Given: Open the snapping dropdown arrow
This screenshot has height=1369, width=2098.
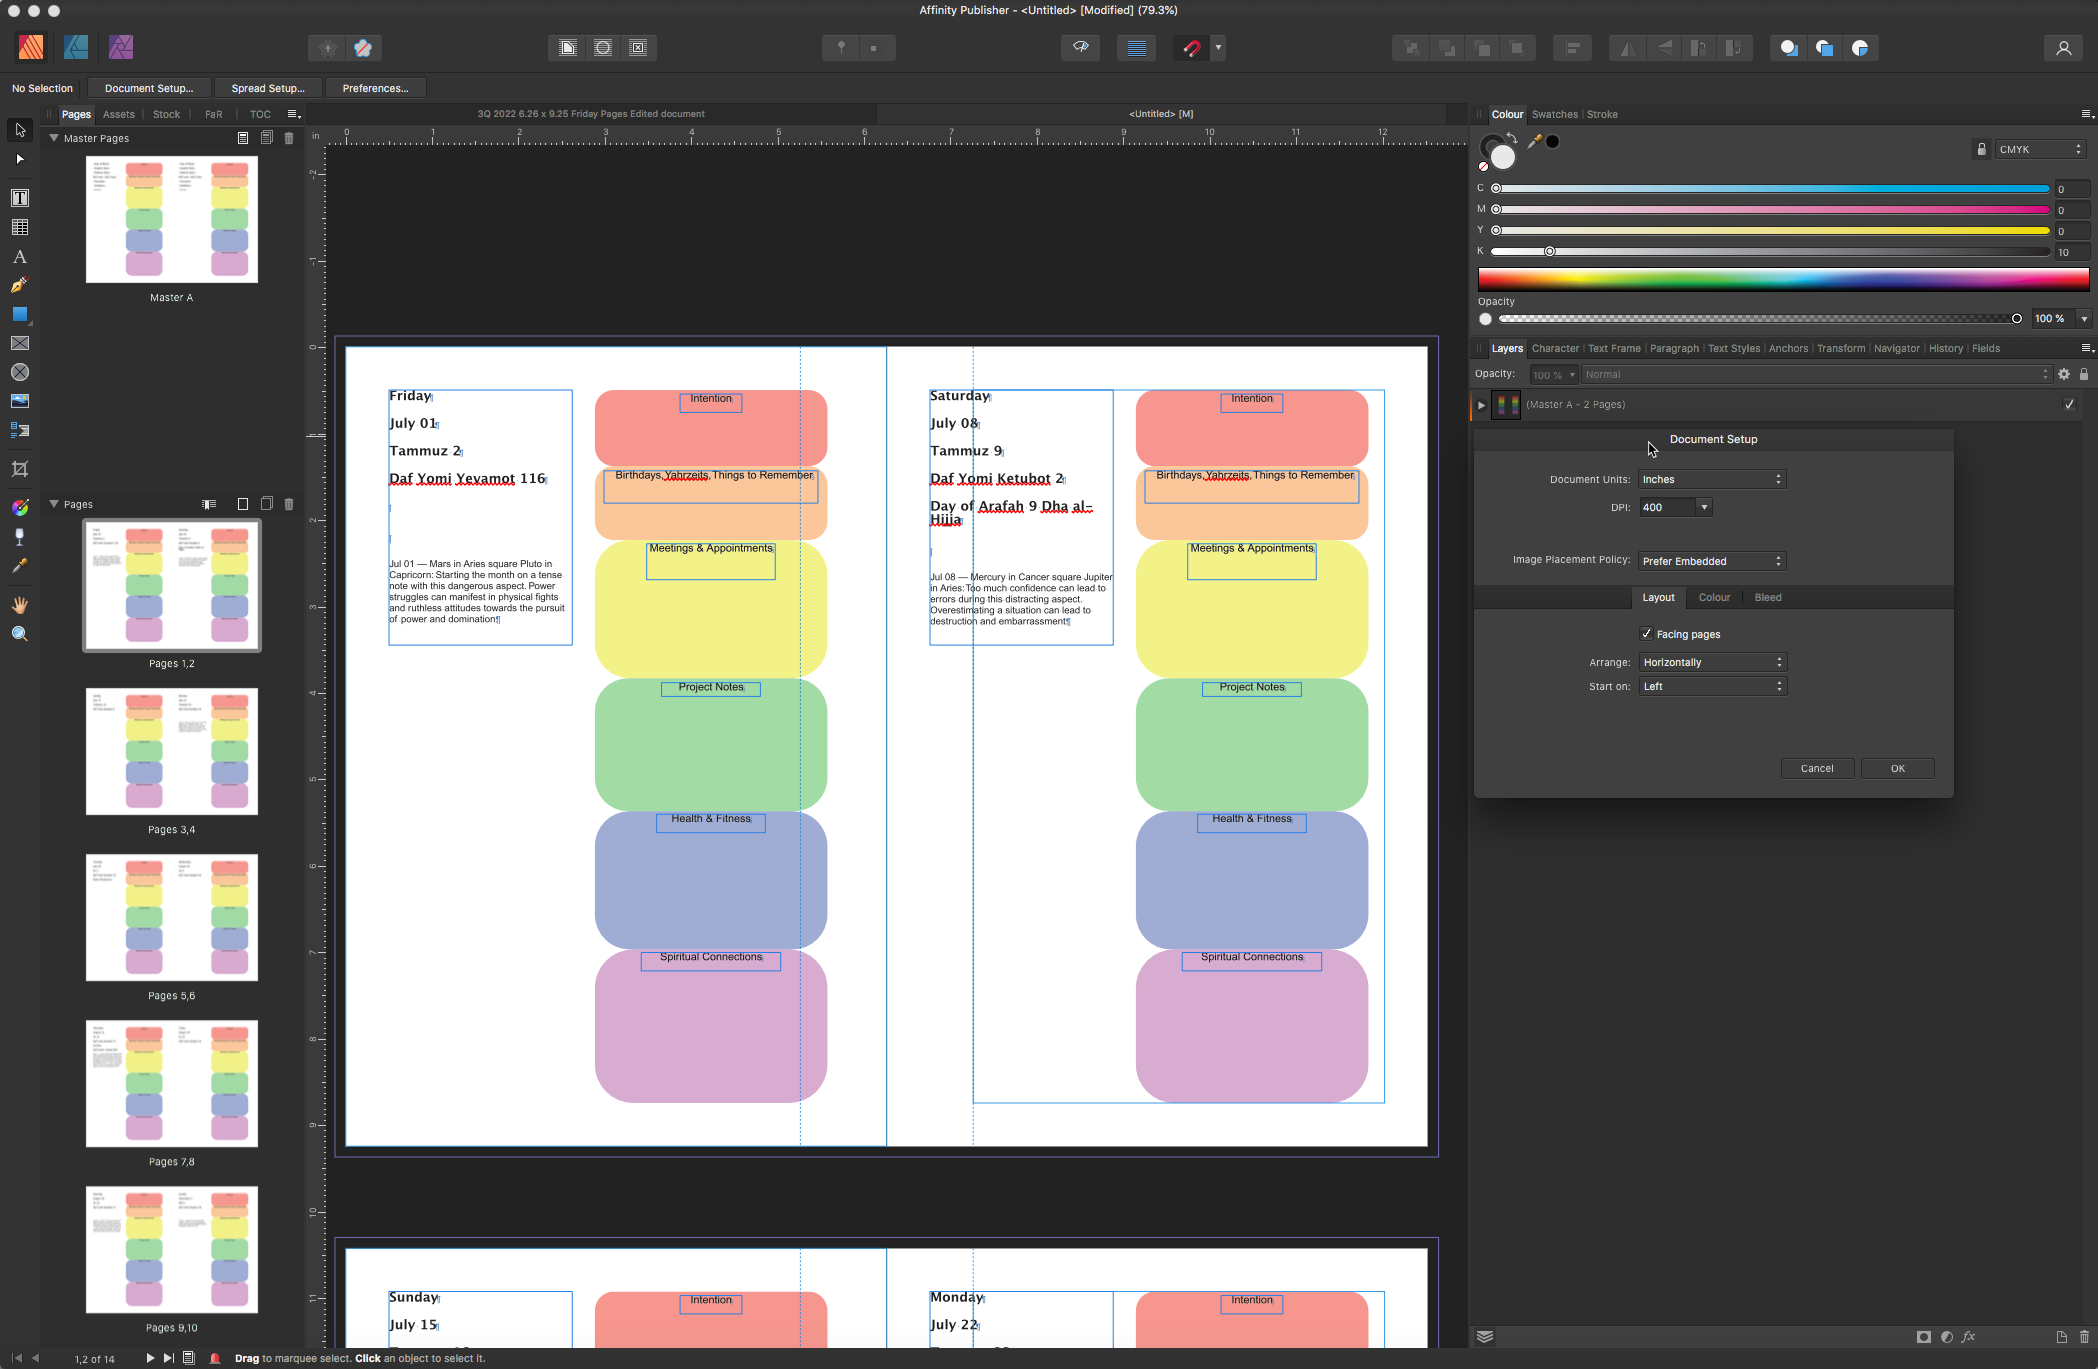Looking at the screenshot, I should pyautogui.click(x=1218, y=48).
